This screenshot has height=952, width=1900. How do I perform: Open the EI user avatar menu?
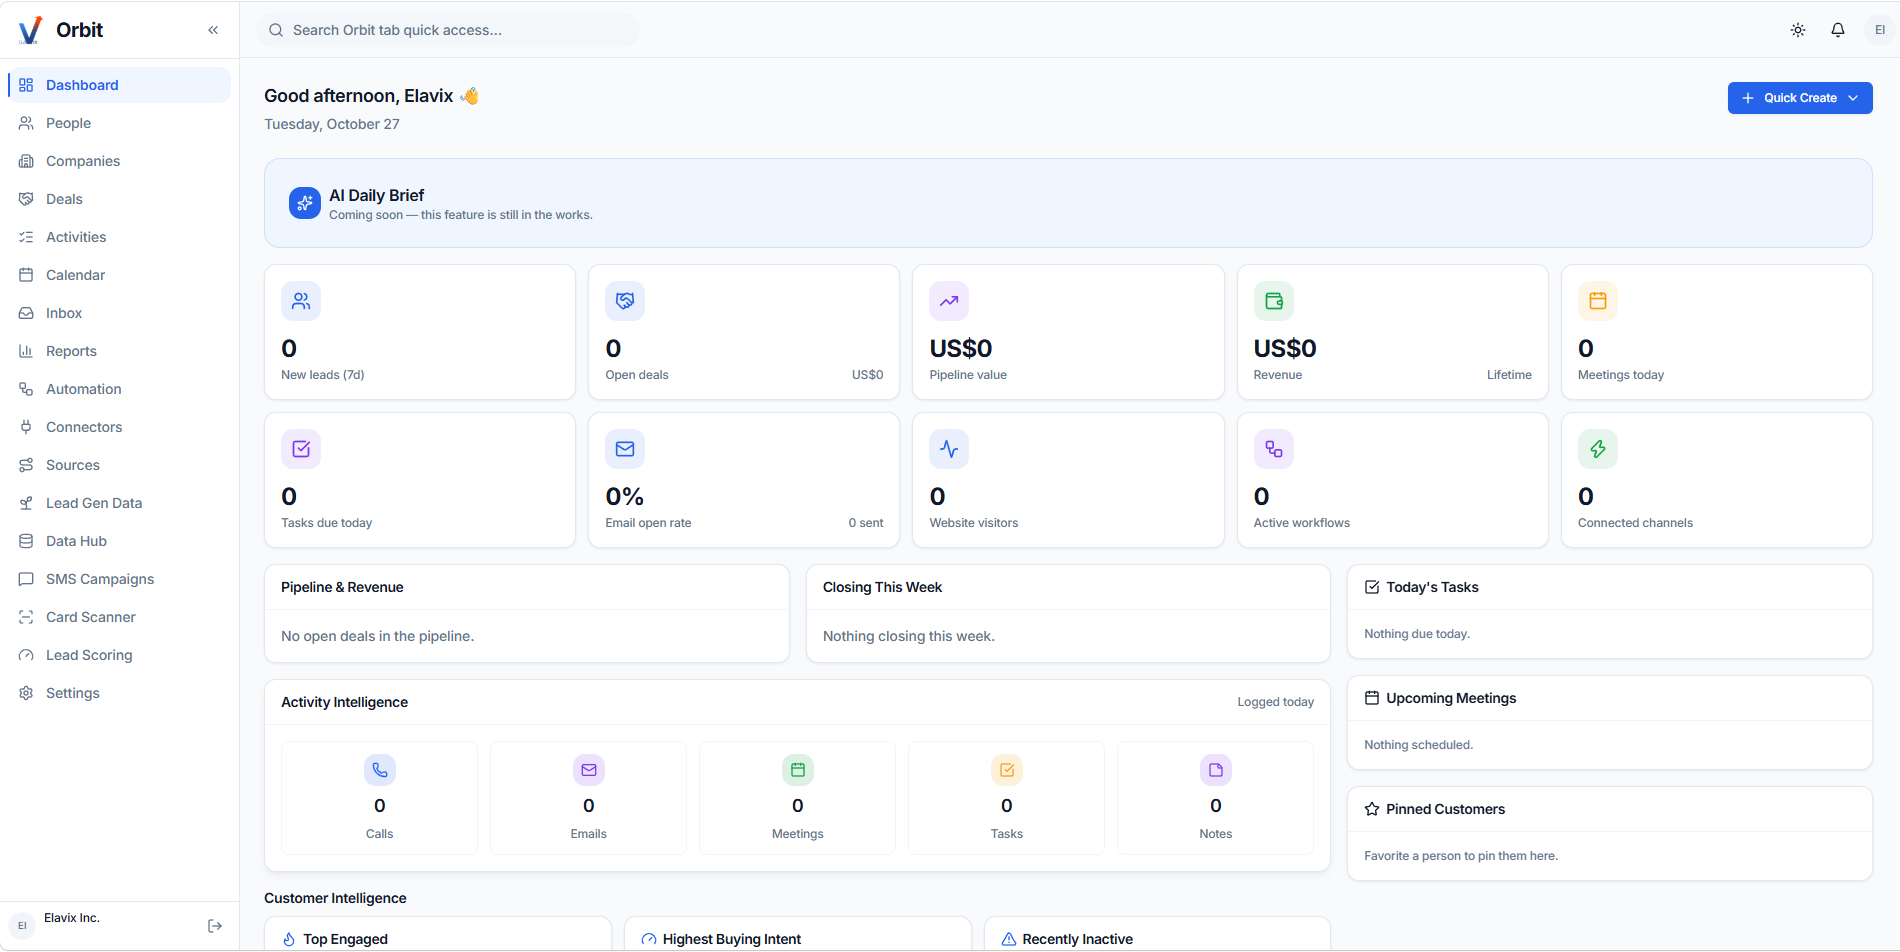click(1880, 30)
